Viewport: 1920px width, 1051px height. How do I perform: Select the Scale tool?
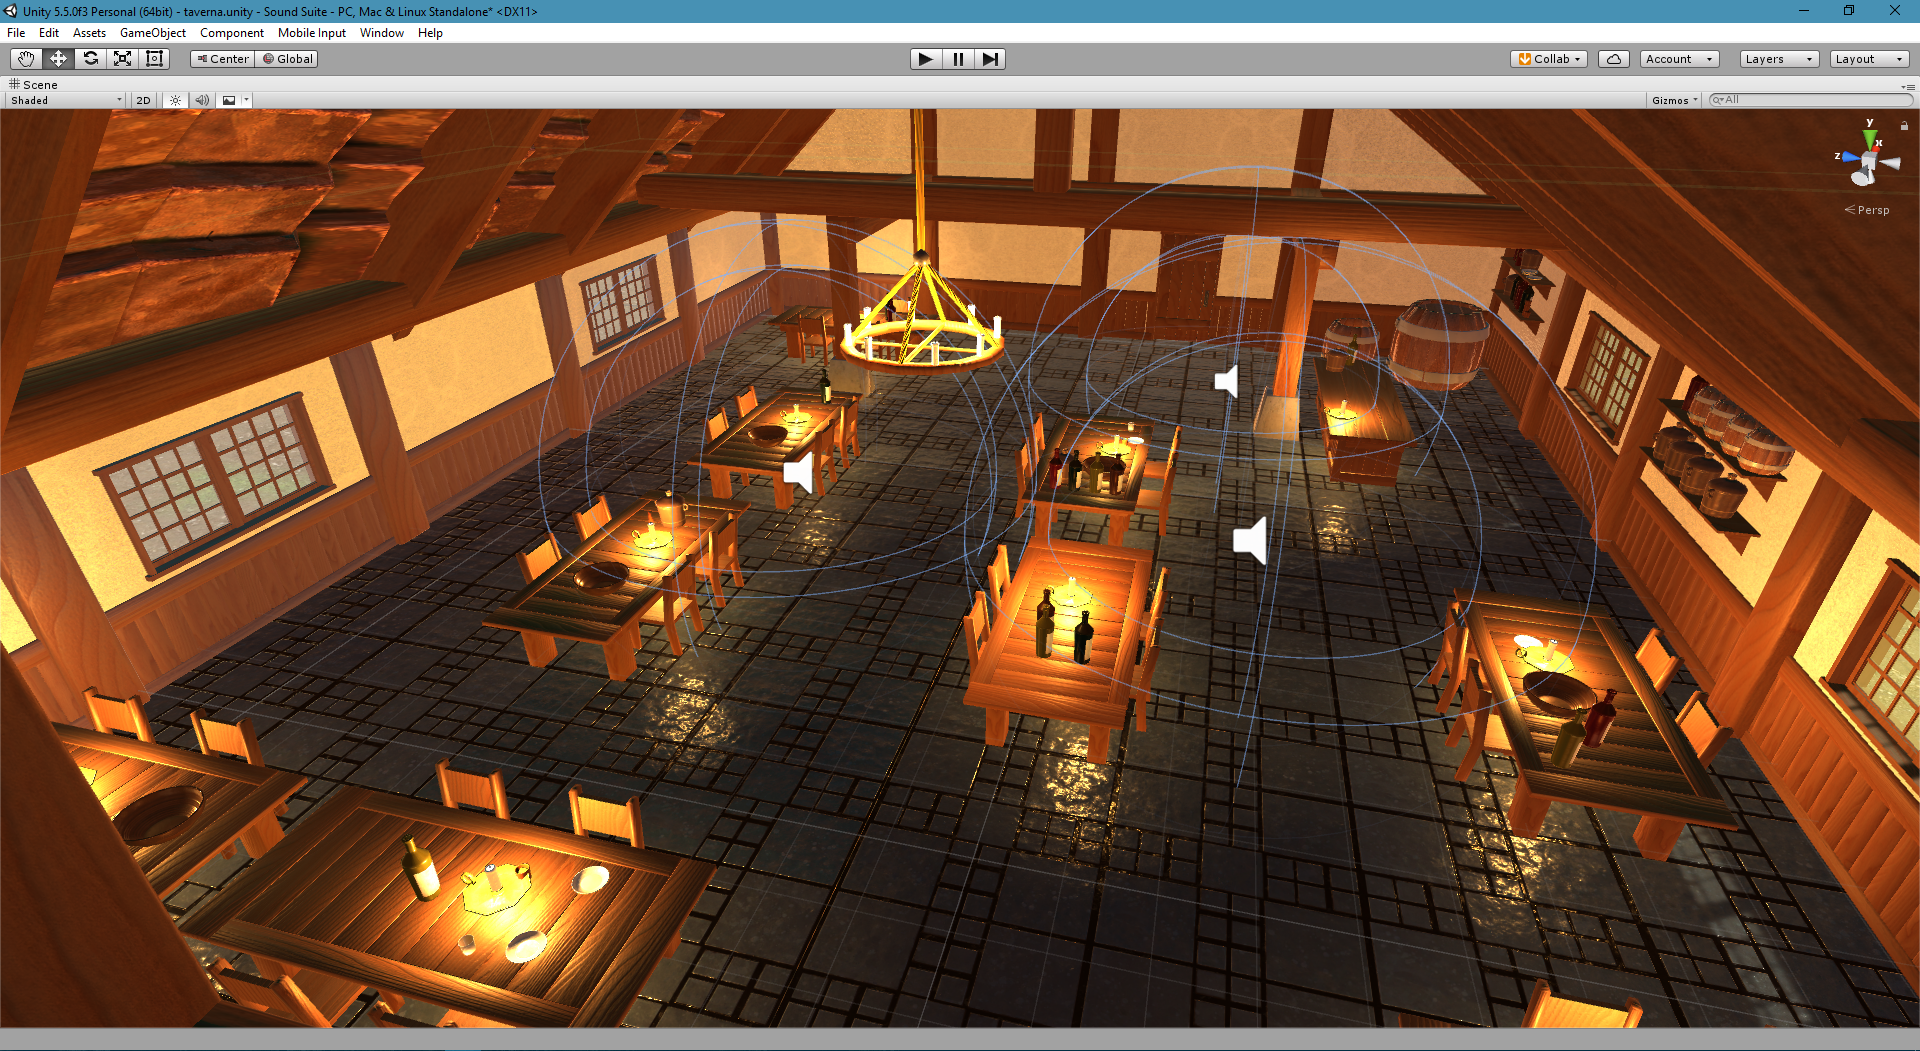[x=123, y=59]
